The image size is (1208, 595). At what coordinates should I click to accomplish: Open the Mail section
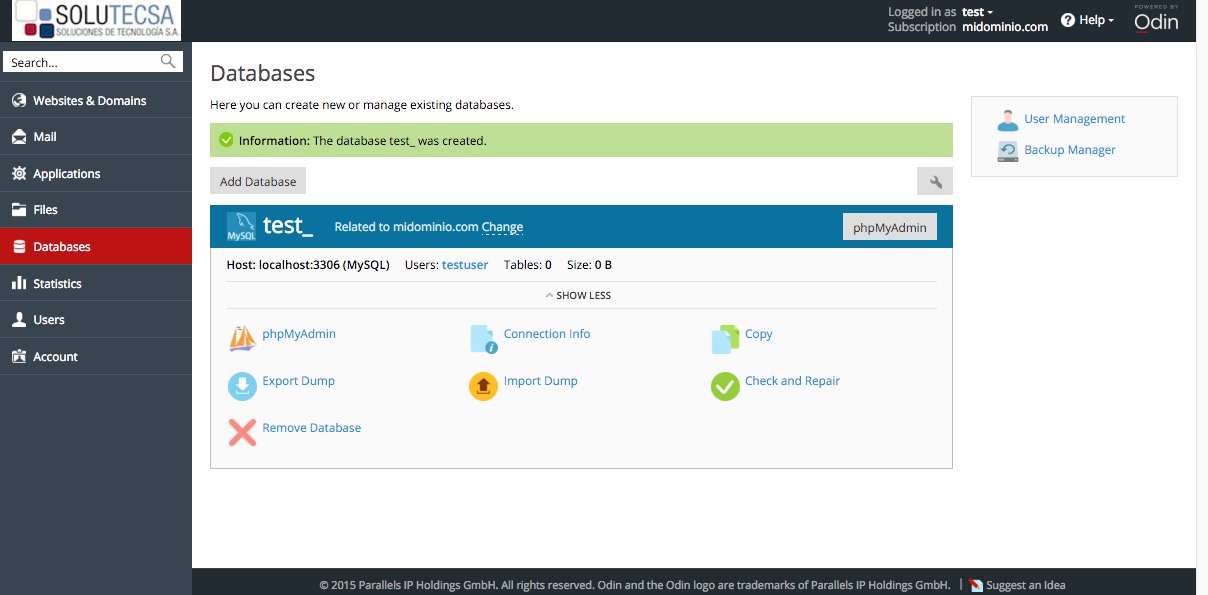[96, 137]
